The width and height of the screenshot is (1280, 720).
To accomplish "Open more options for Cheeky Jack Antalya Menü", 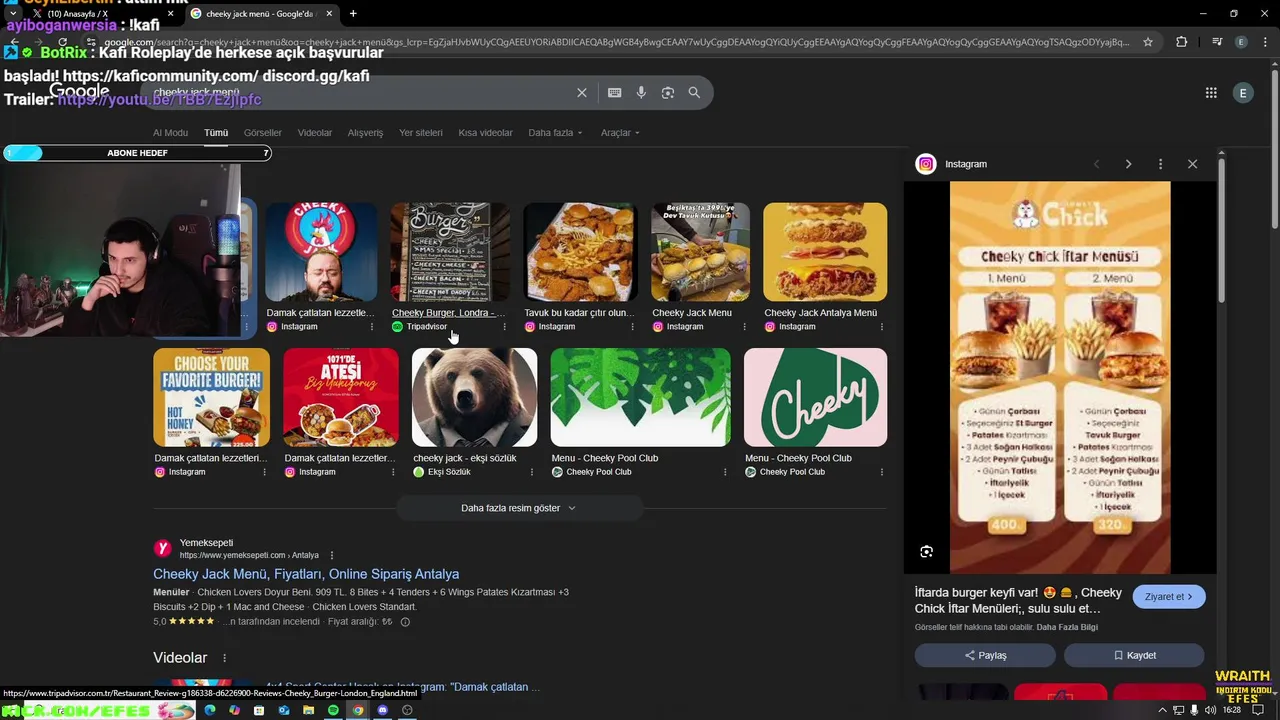I will pyautogui.click(x=881, y=327).
